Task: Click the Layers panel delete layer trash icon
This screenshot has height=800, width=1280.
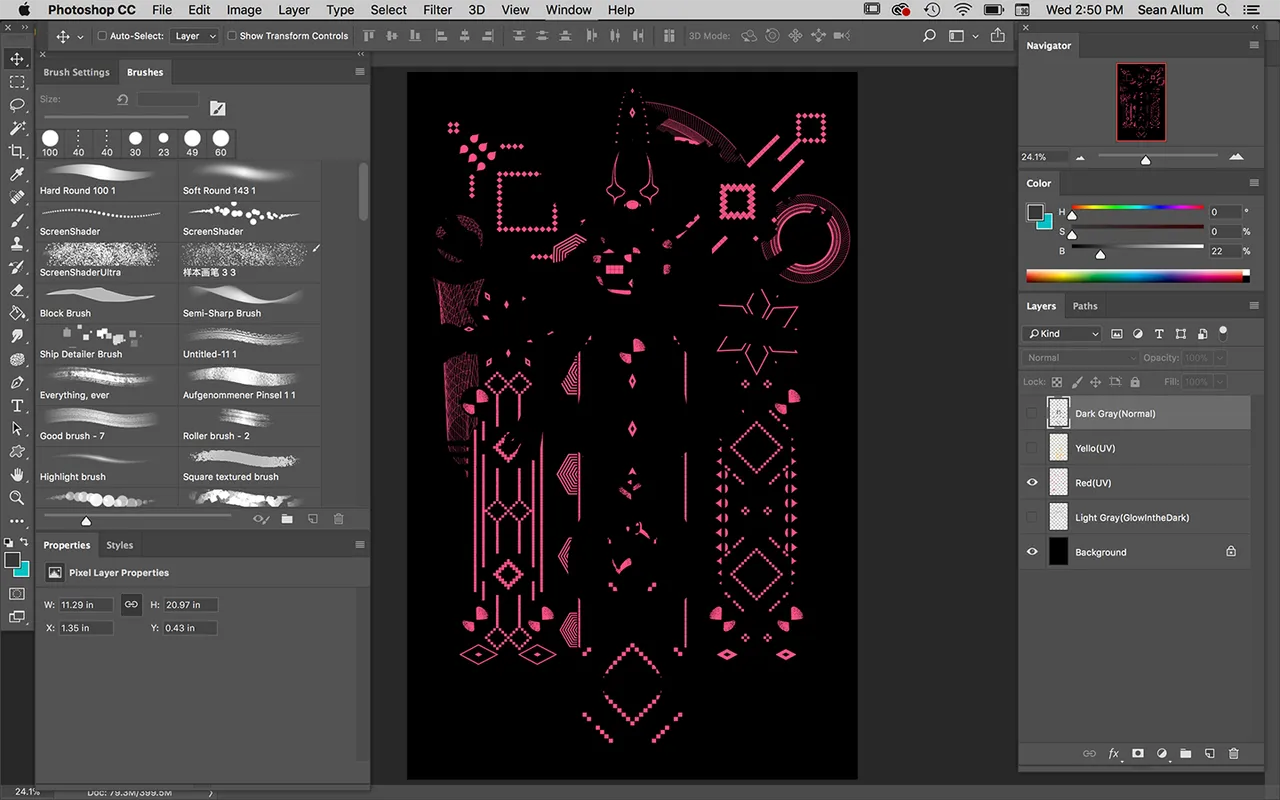Action: [x=1233, y=753]
